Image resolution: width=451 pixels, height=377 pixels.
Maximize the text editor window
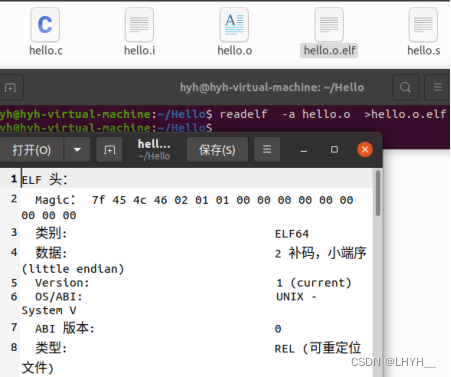[x=334, y=150]
